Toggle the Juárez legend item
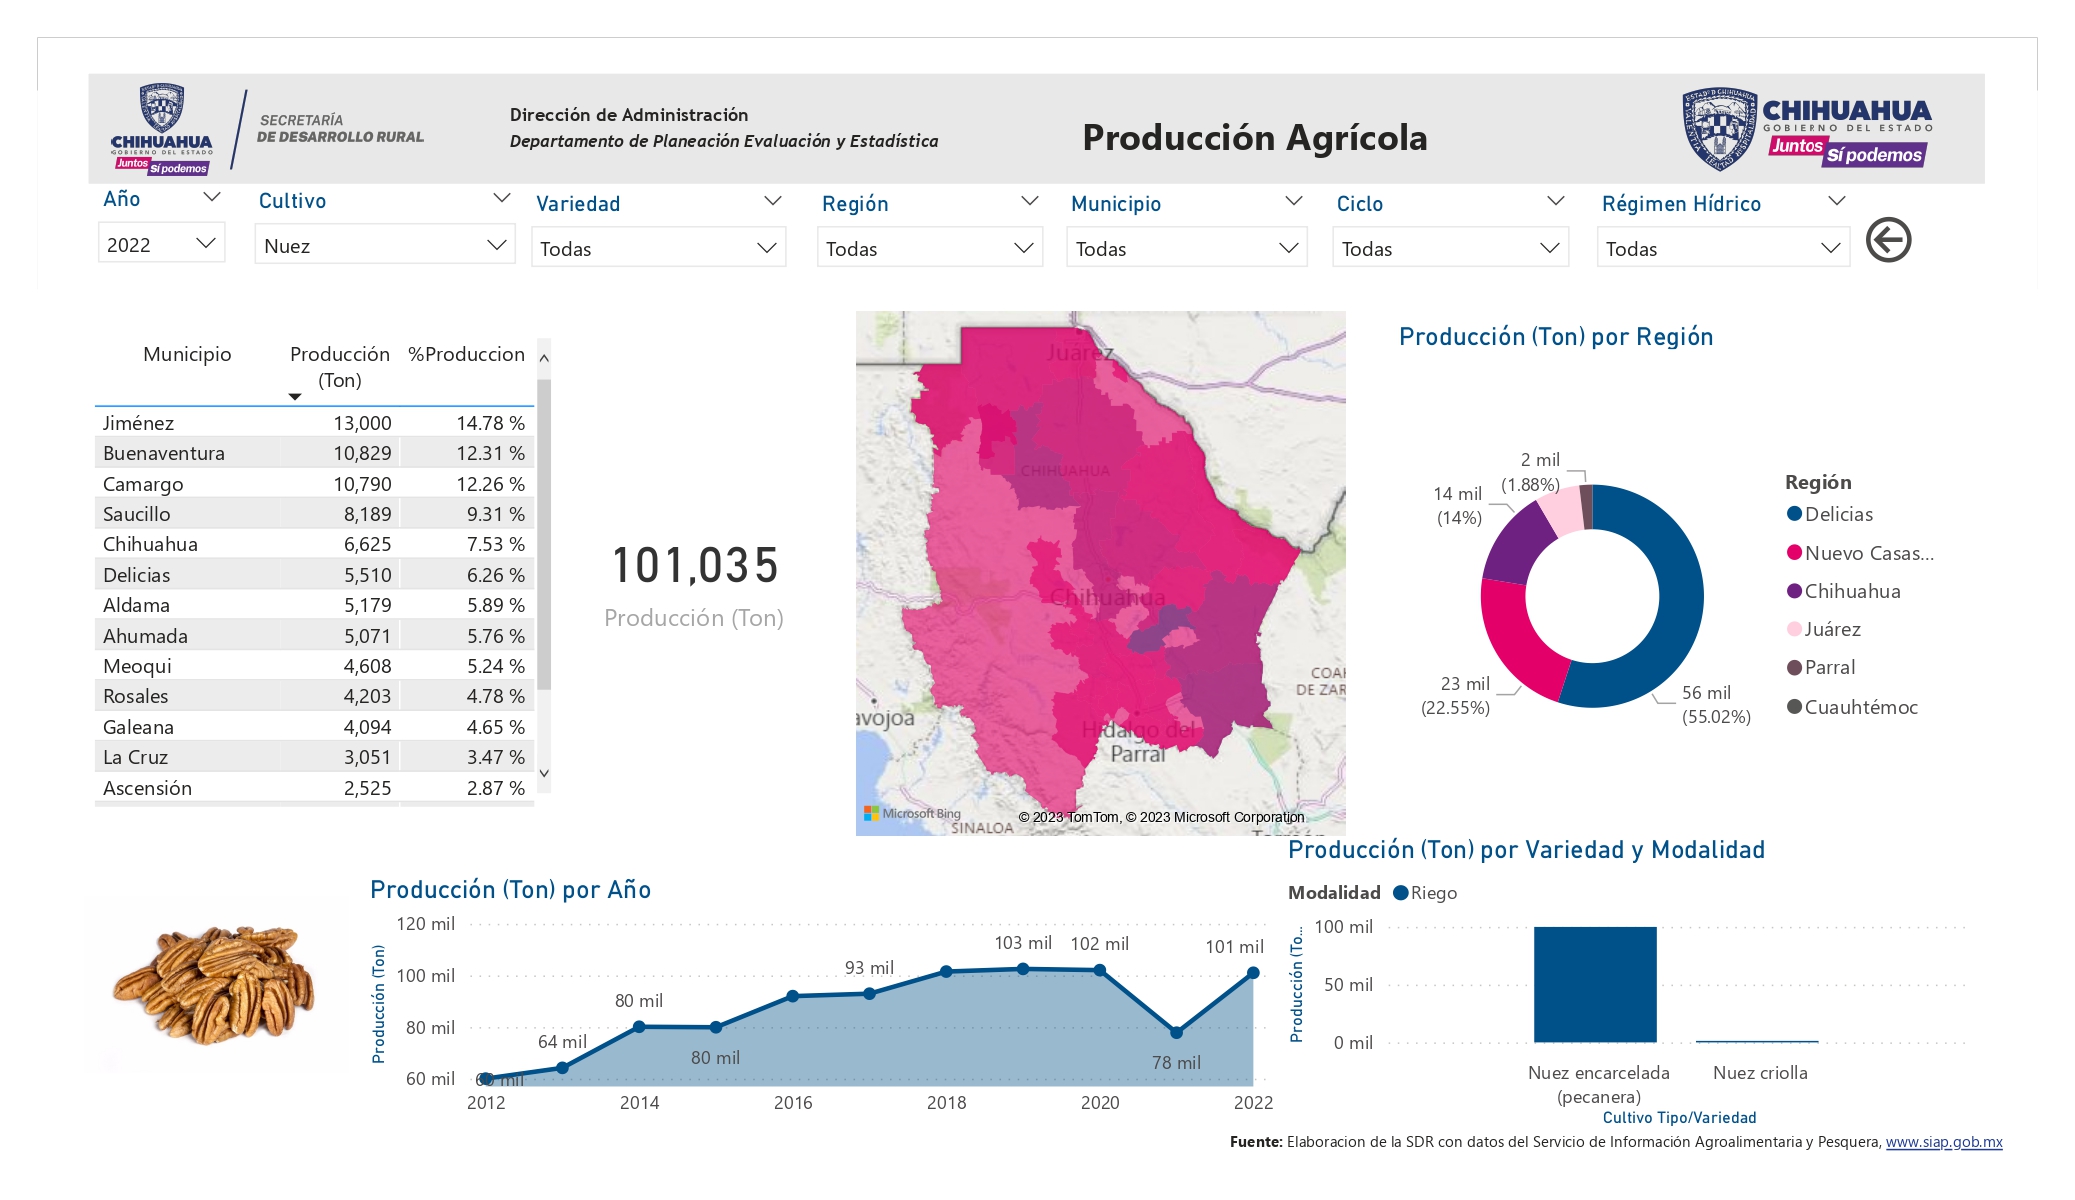 1824,629
